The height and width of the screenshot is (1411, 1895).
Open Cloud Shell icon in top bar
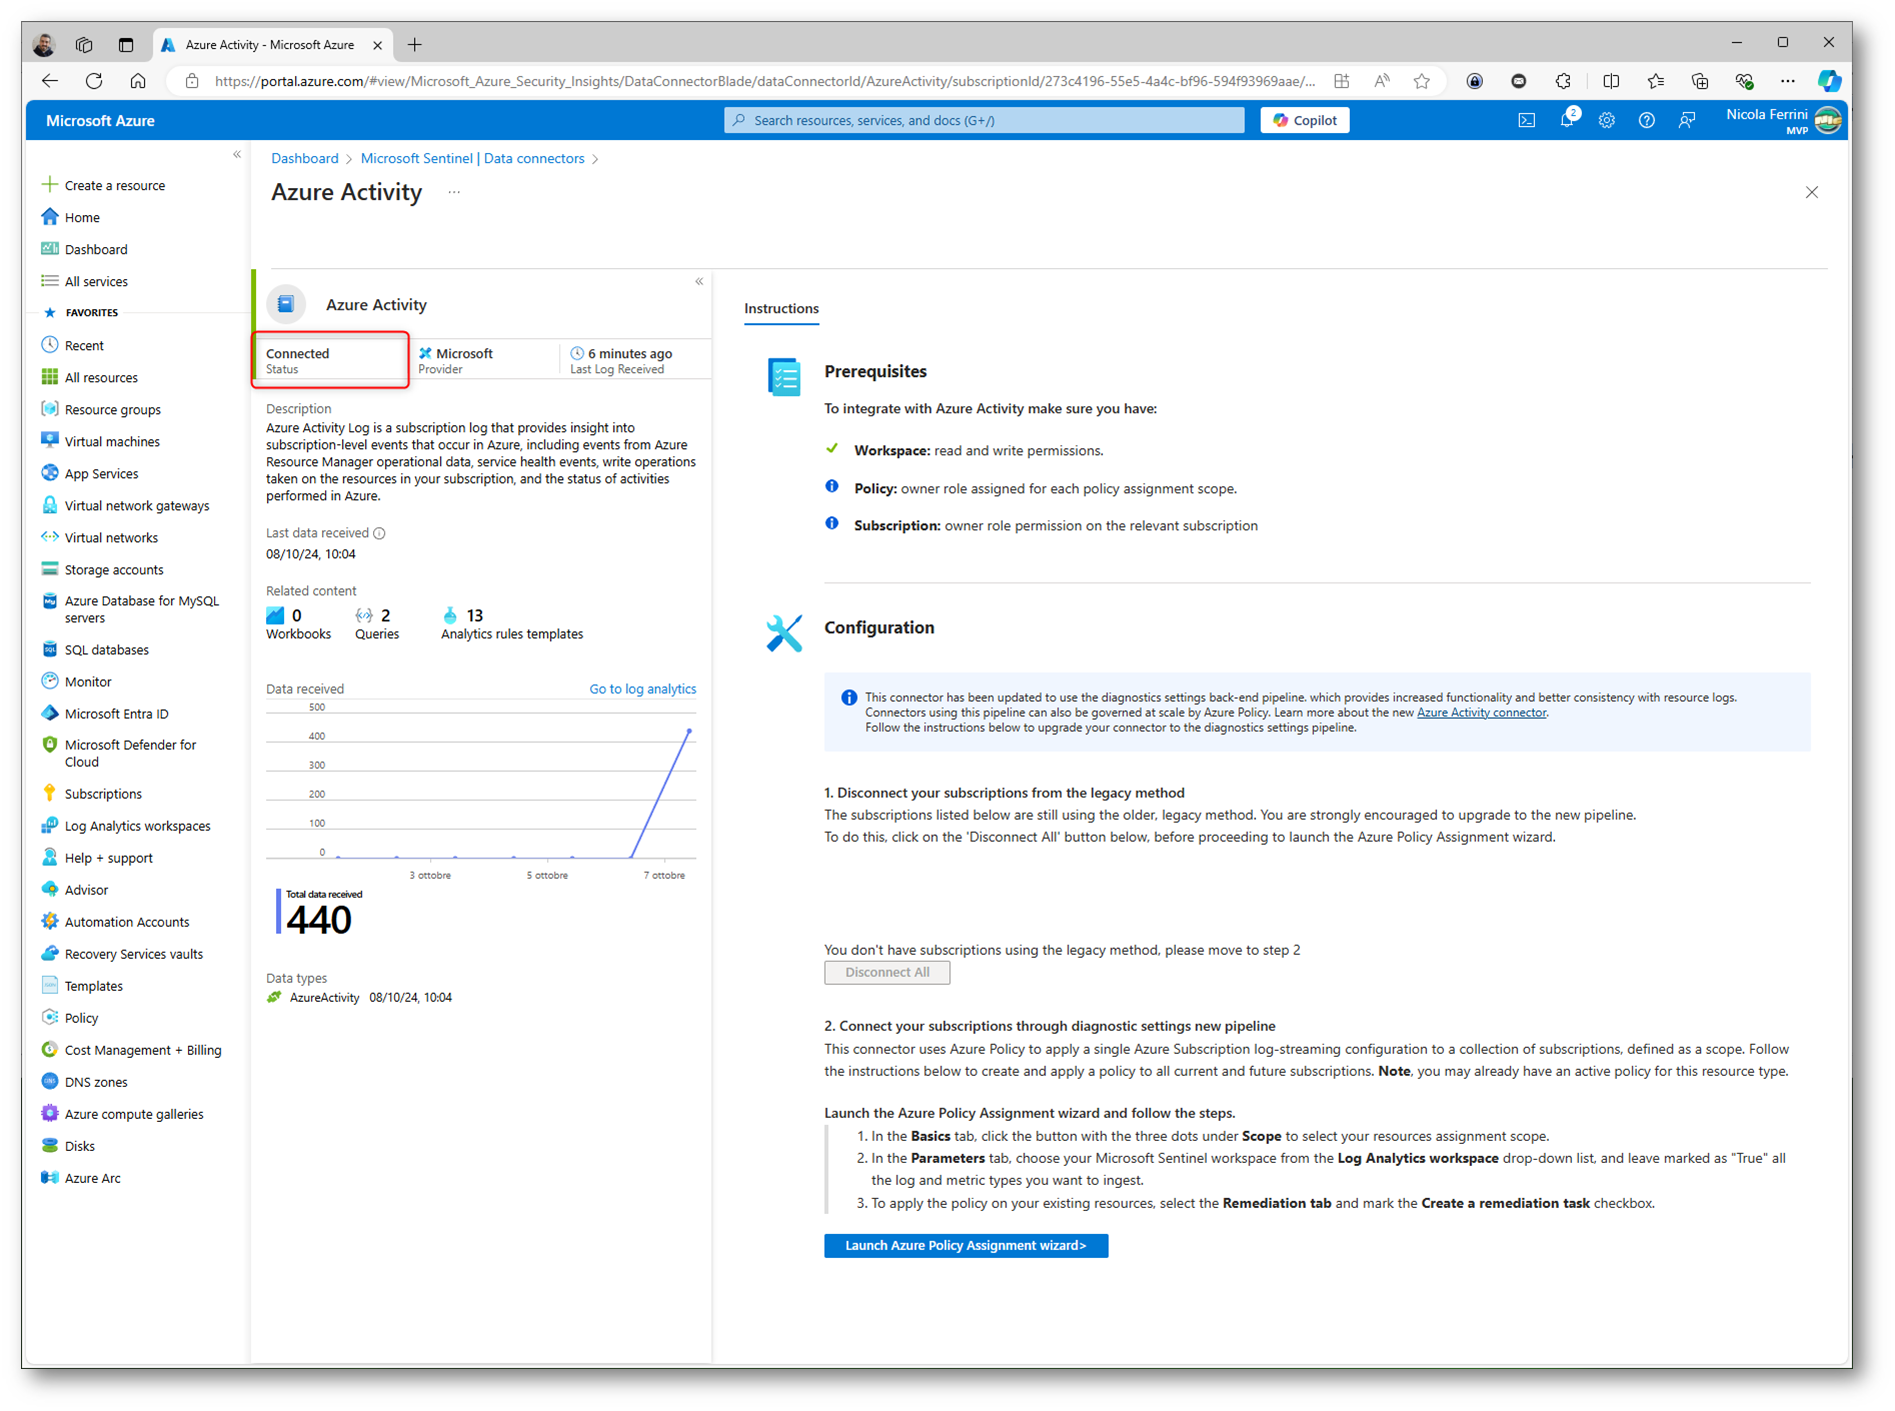click(x=1526, y=120)
